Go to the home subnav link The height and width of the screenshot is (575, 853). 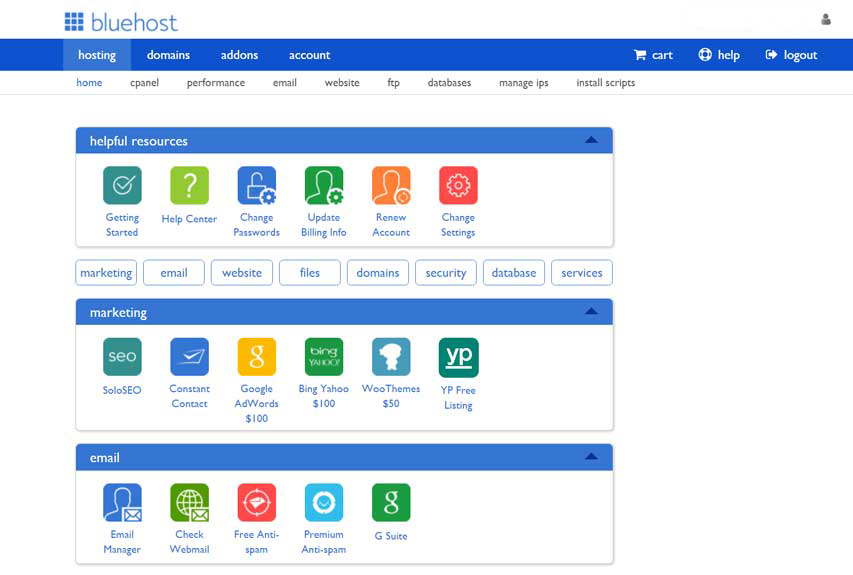[89, 83]
